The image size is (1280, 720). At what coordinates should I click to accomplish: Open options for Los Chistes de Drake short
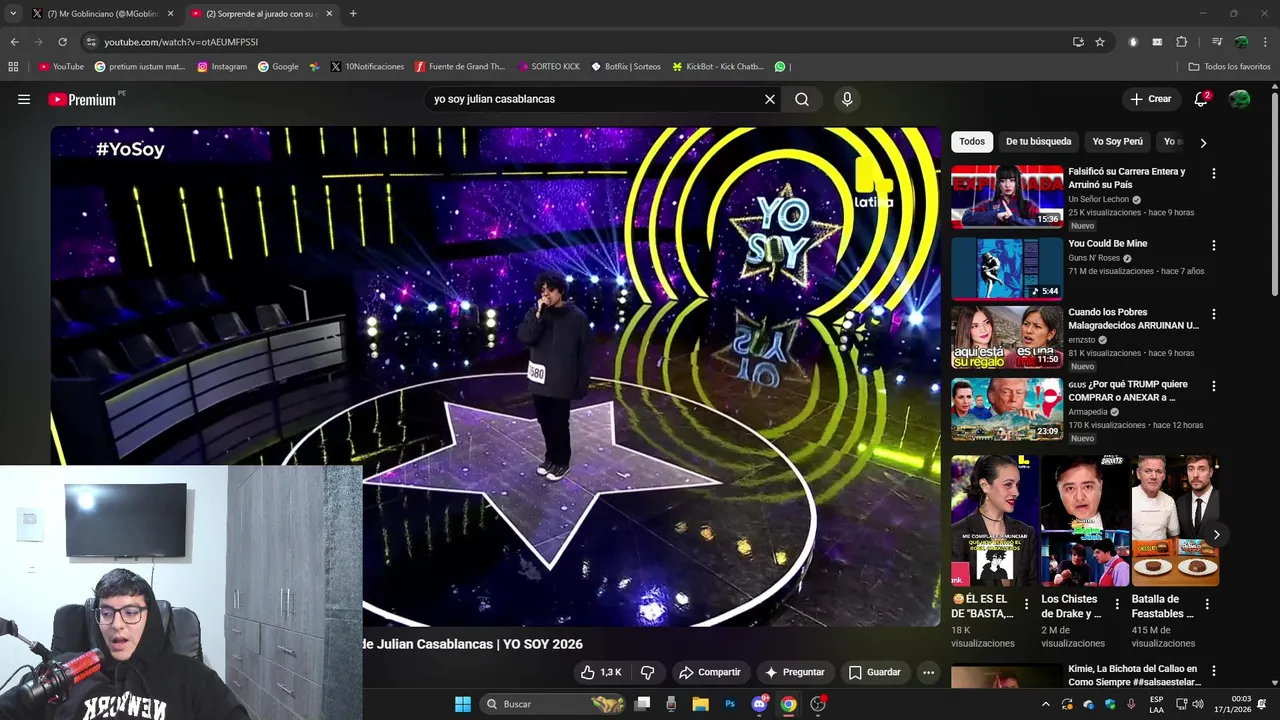pyautogui.click(x=1117, y=604)
